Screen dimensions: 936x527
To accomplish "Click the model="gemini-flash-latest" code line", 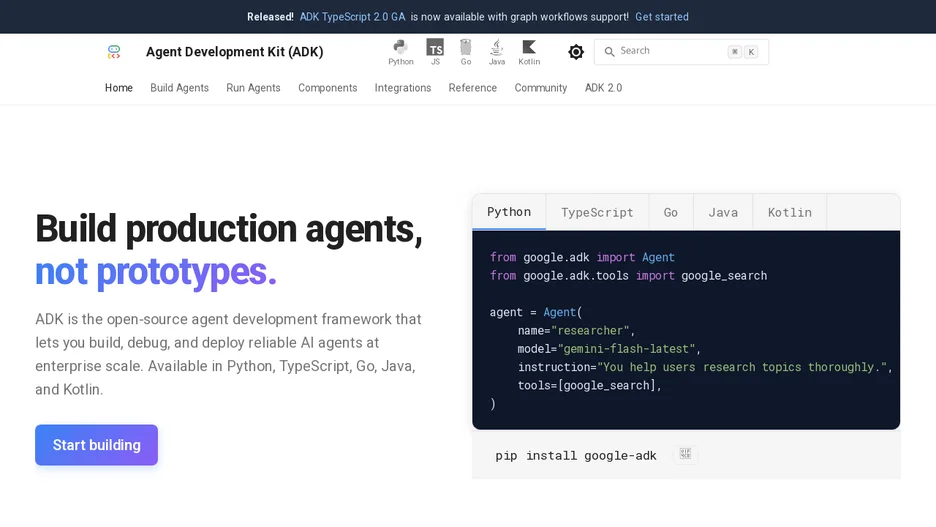I will [x=609, y=349].
